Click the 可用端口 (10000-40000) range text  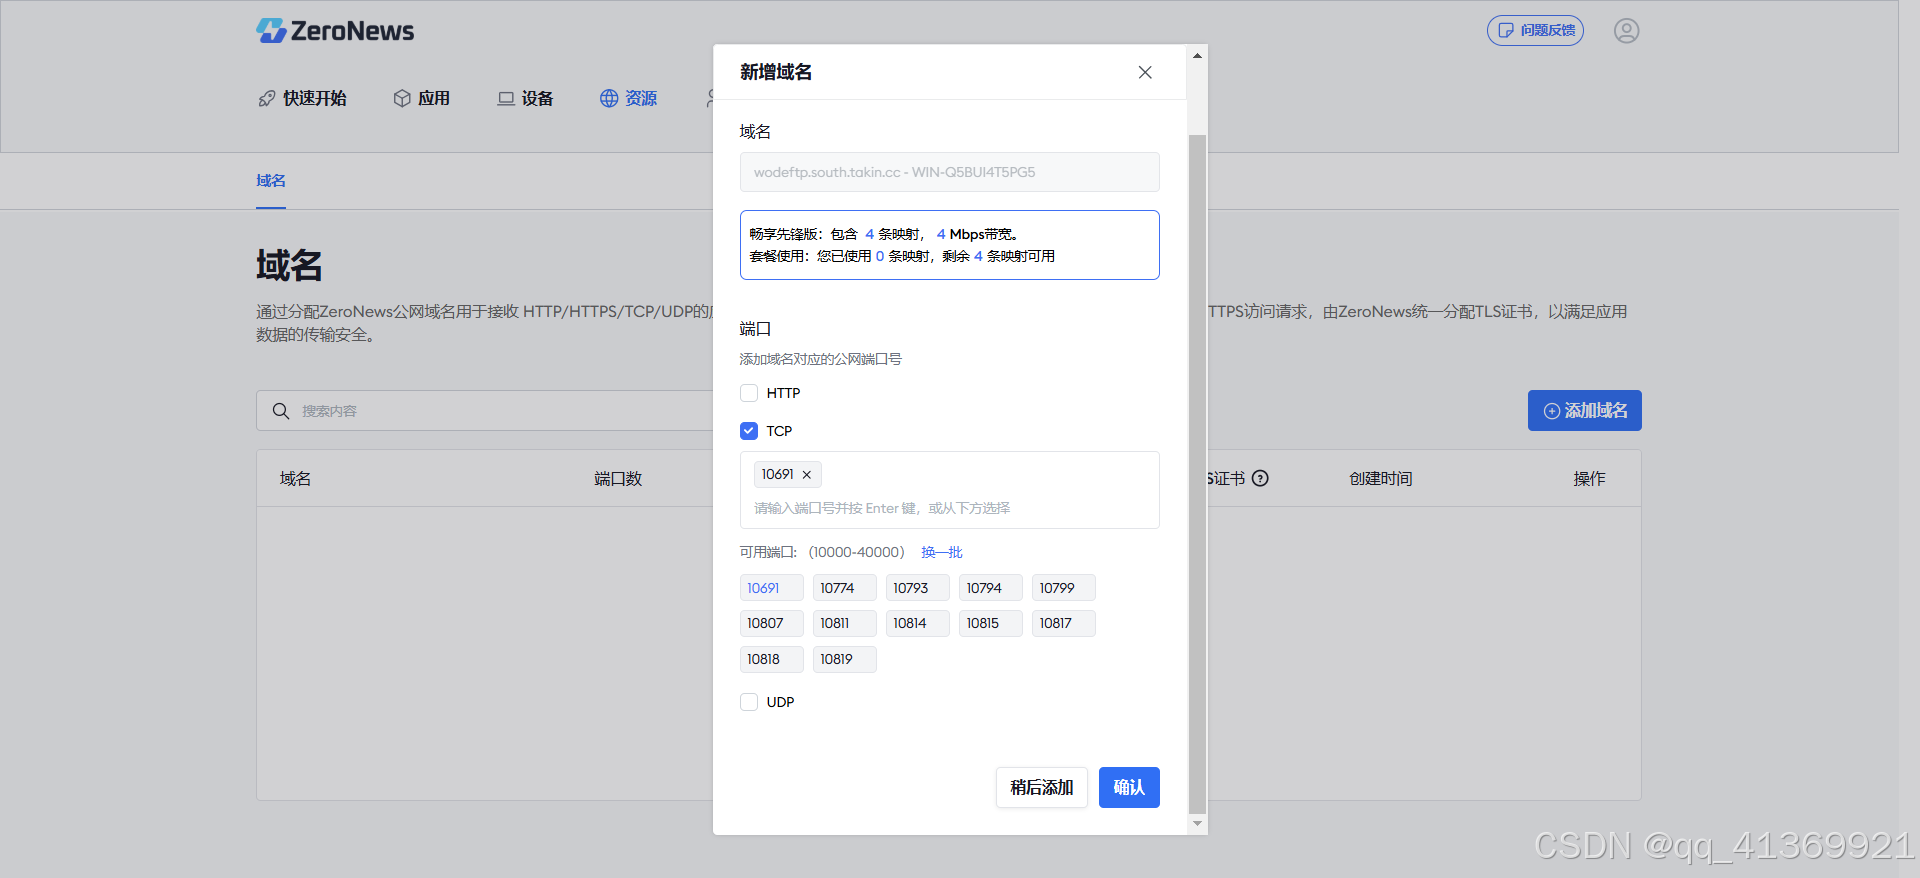822,552
